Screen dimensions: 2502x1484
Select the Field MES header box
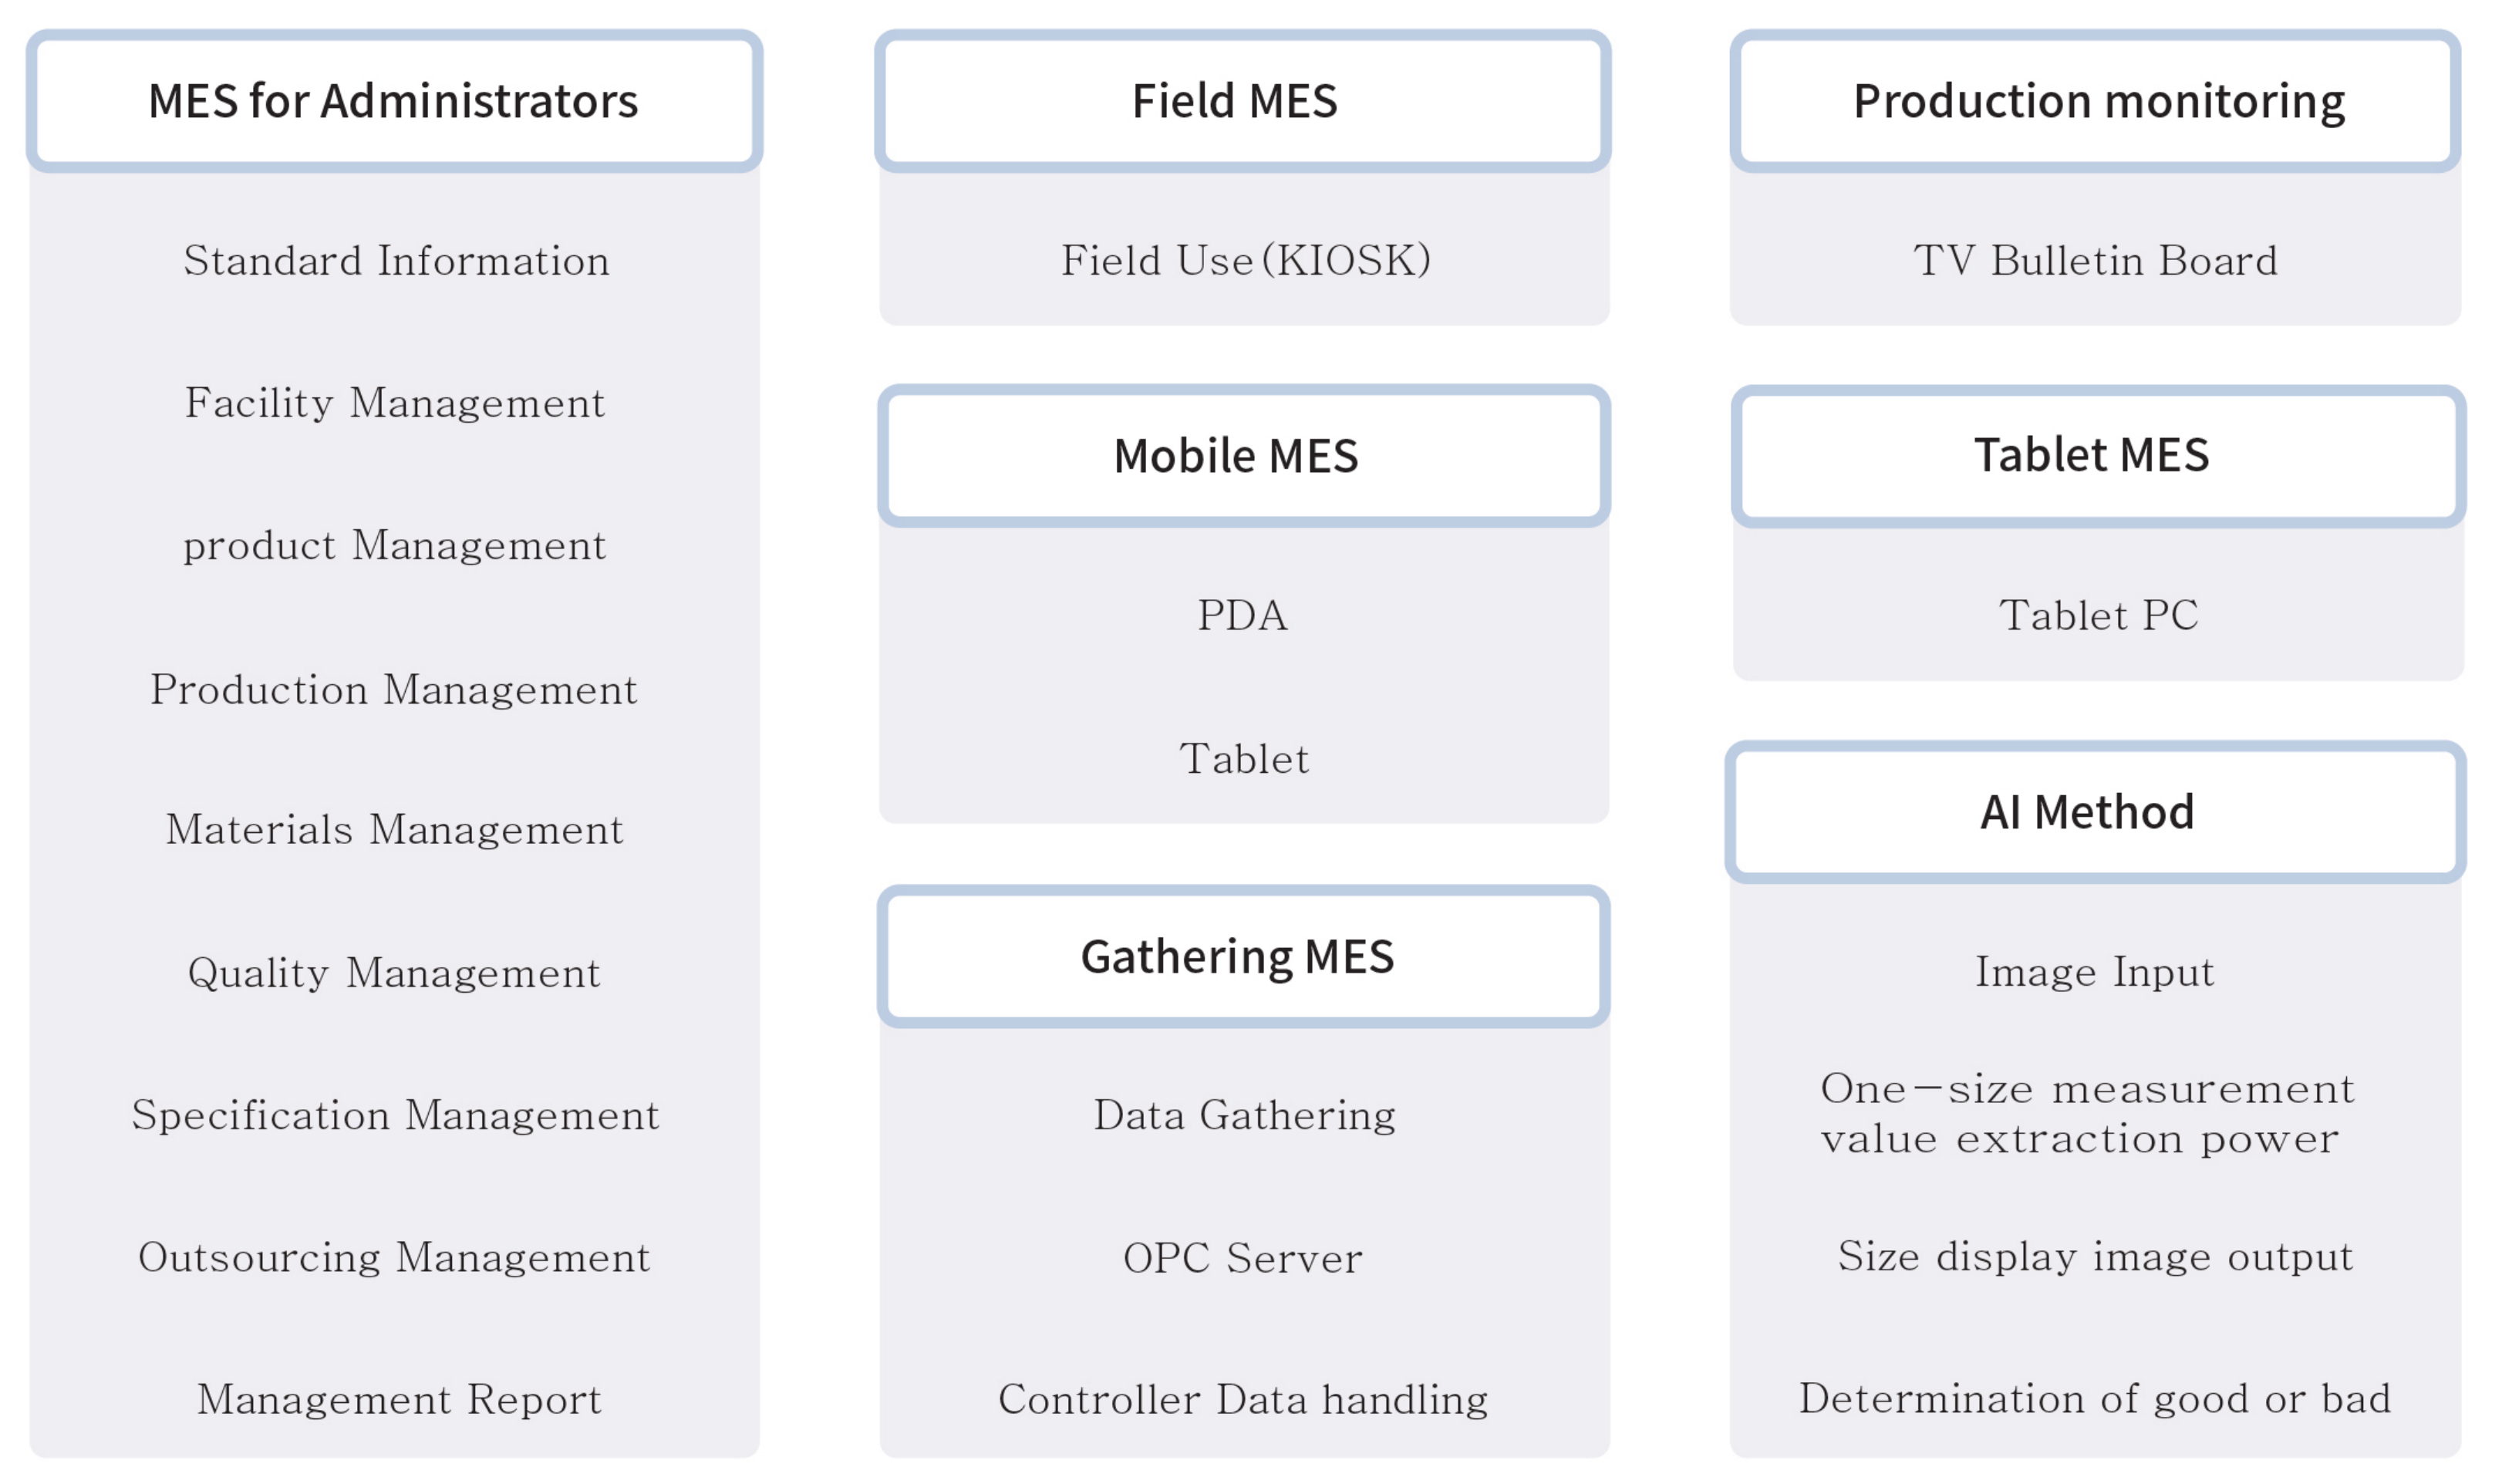pyautogui.click(x=1242, y=101)
